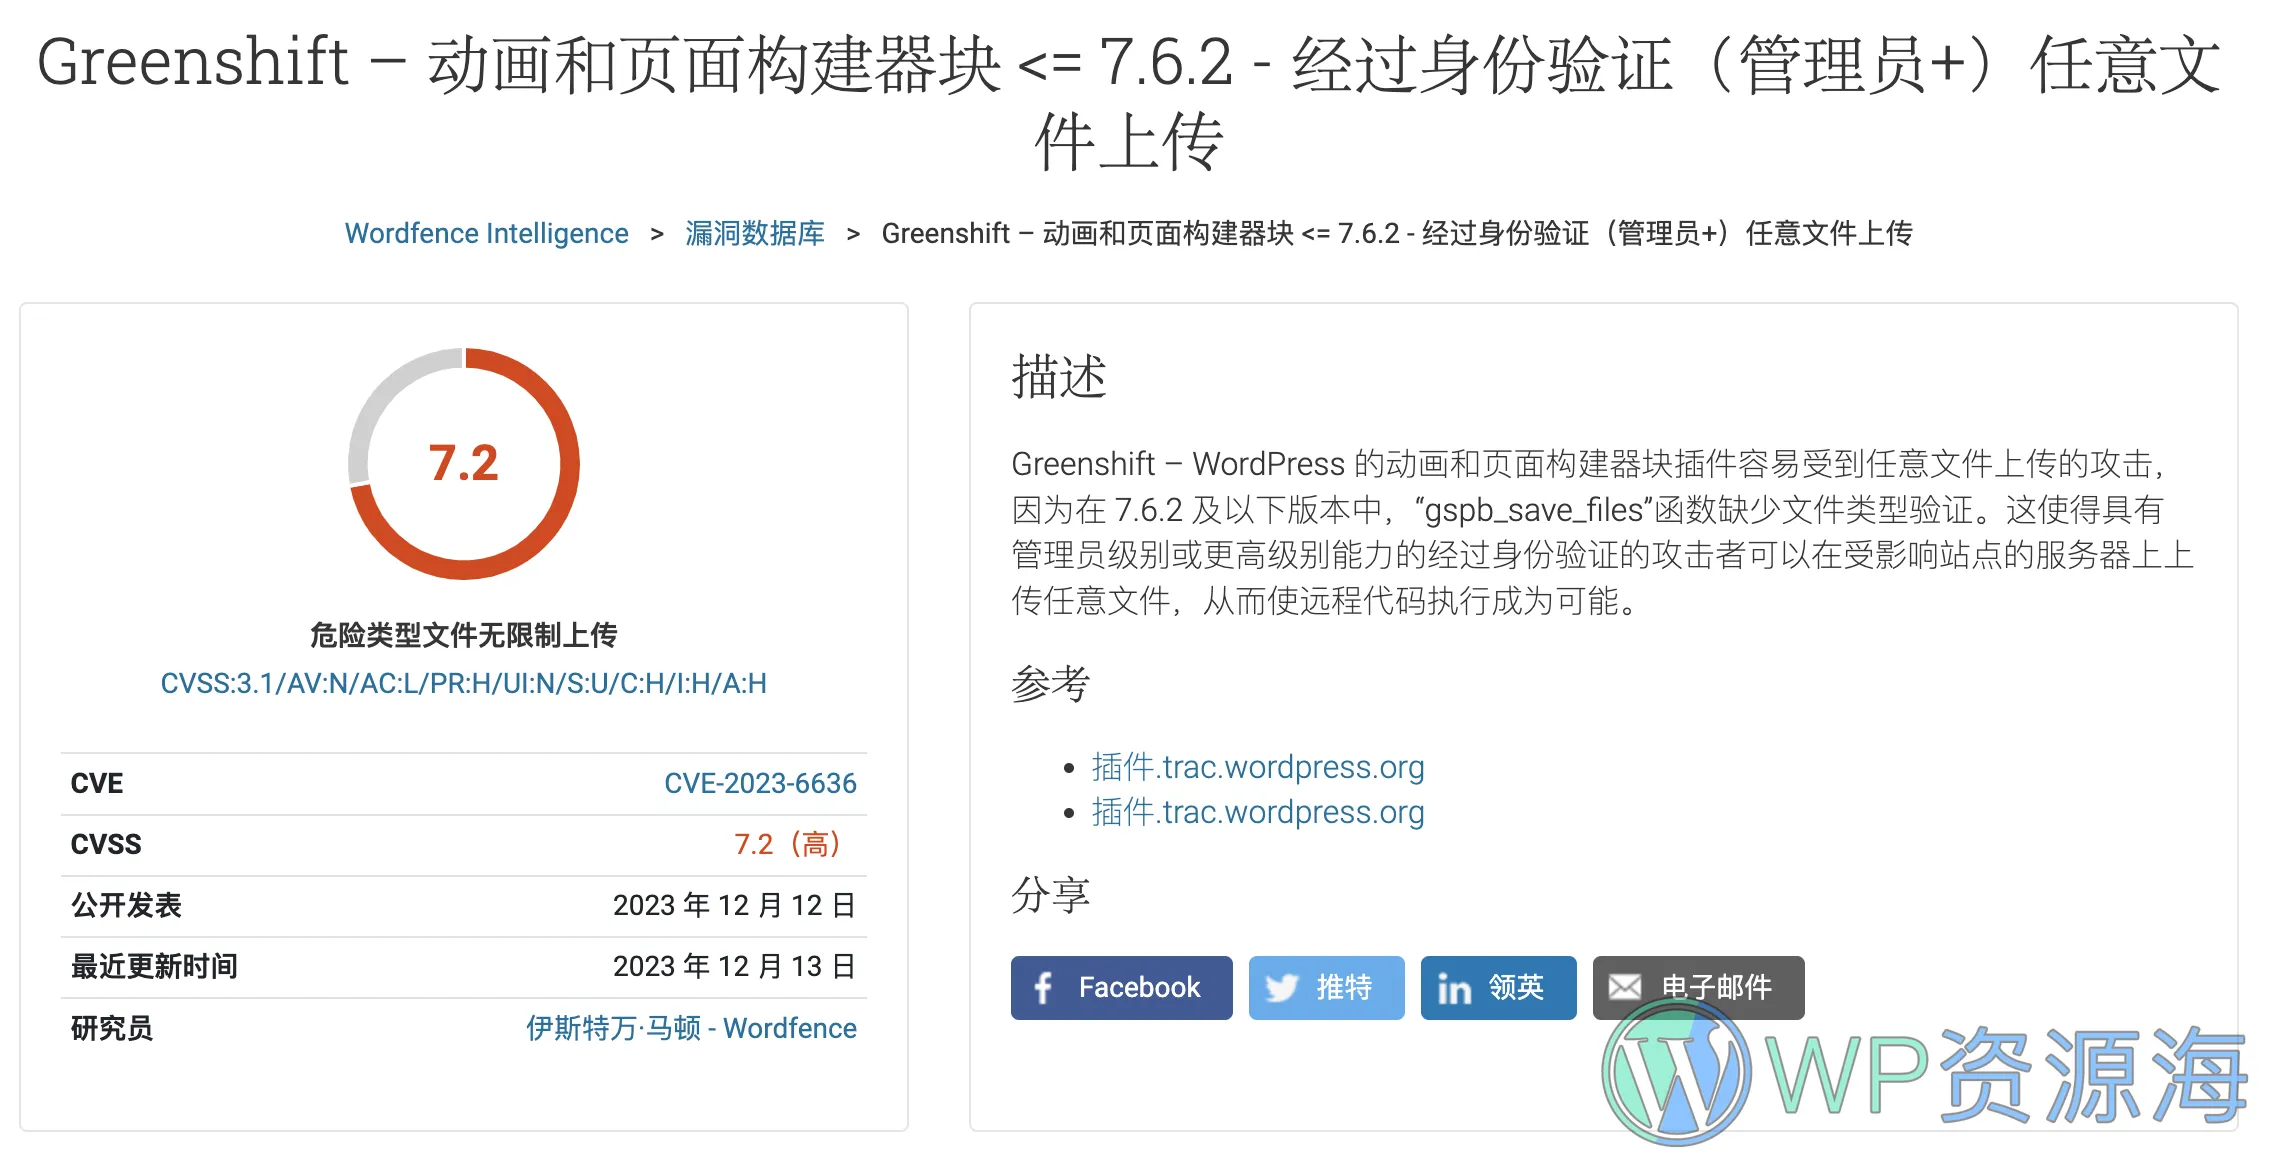Click the 研究员 row label
Image resolution: width=2272 pixels, height=1170 pixels.
point(112,1028)
